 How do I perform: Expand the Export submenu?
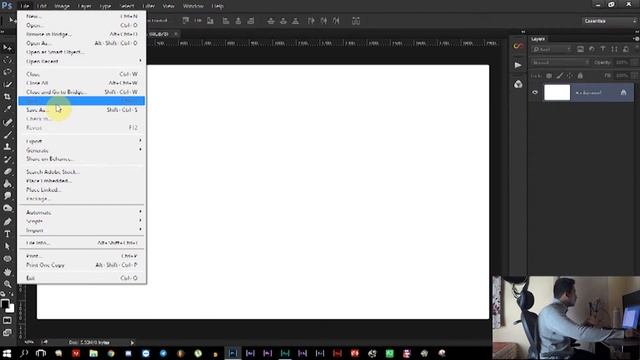82,140
